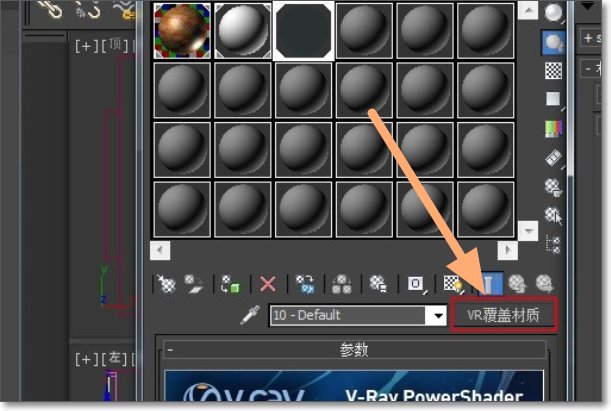The width and height of the screenshot is (611, 411).
Task: Click the [+] menu of 顶 viewport
Action: (87, 46)
